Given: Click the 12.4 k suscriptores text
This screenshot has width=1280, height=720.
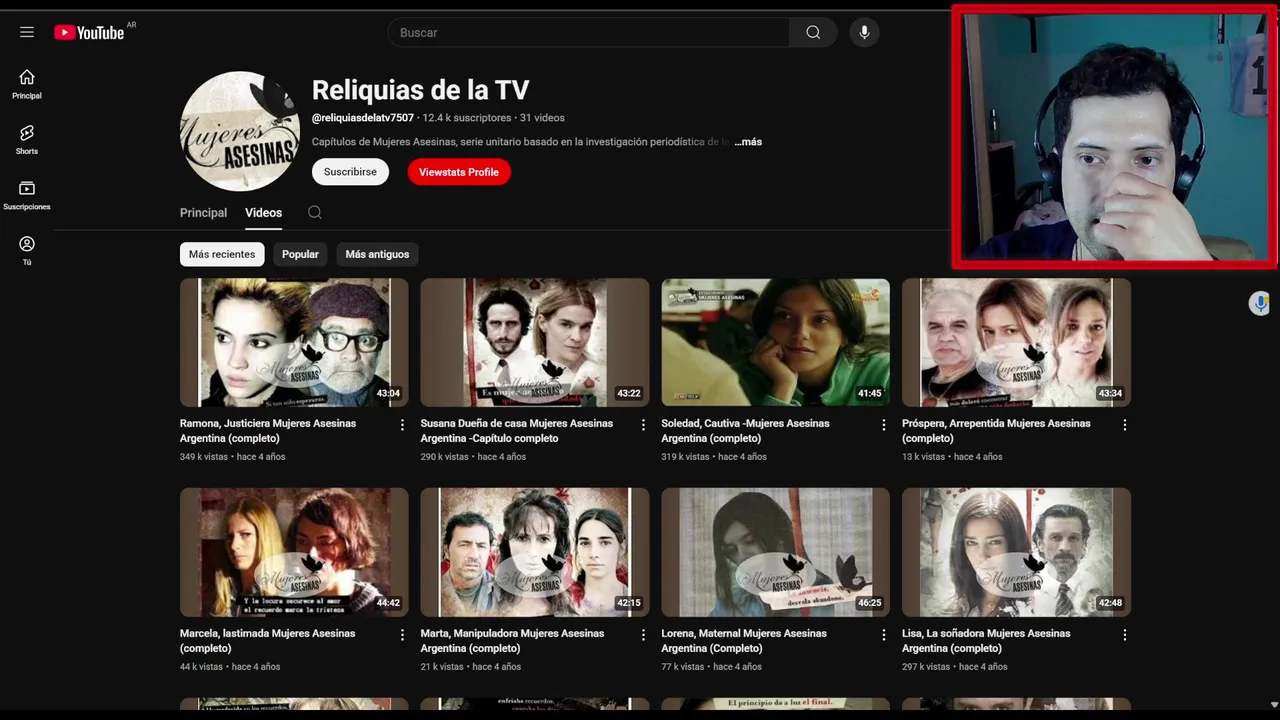Looking at the screenshot, I should coord(466,118).
